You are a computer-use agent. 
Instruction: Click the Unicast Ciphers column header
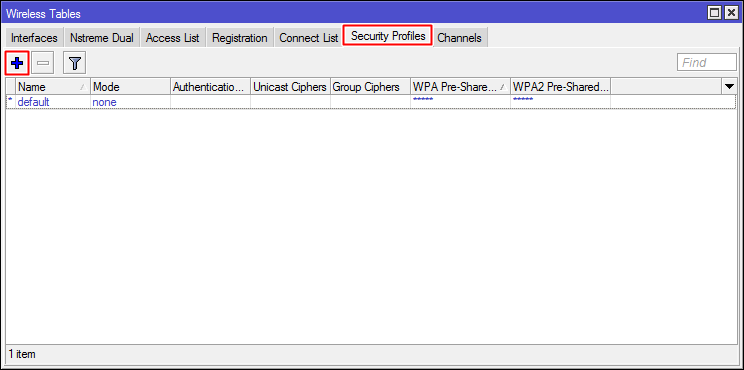point(290,87)
